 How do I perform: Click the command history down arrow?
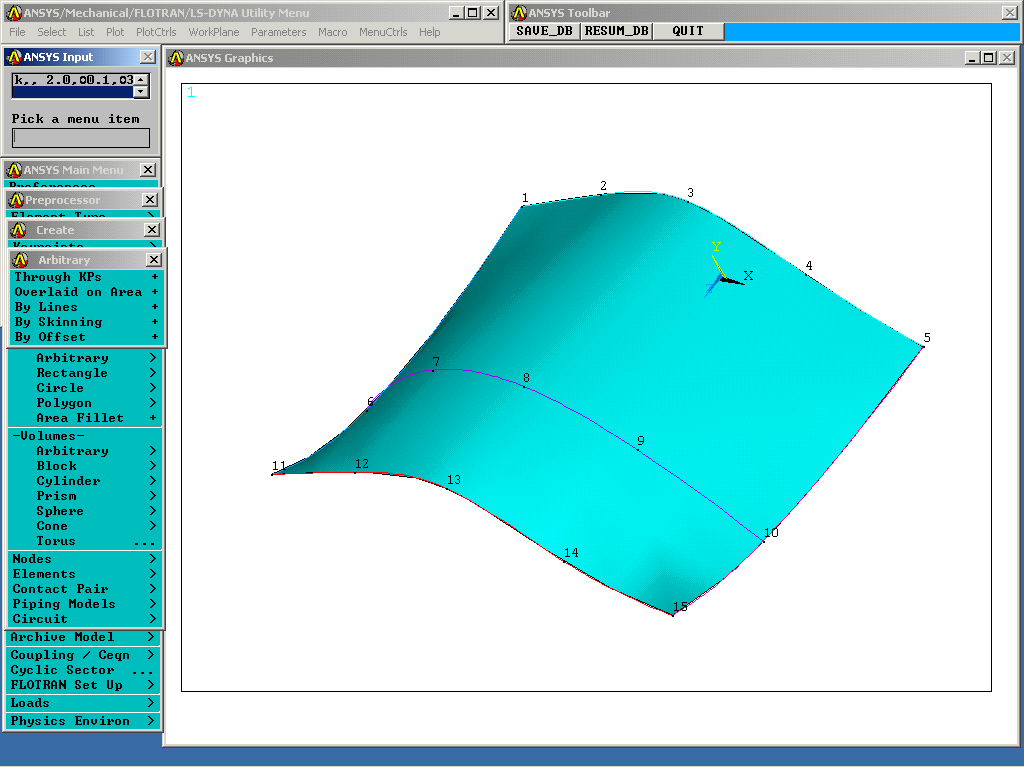tap(141, 91)
